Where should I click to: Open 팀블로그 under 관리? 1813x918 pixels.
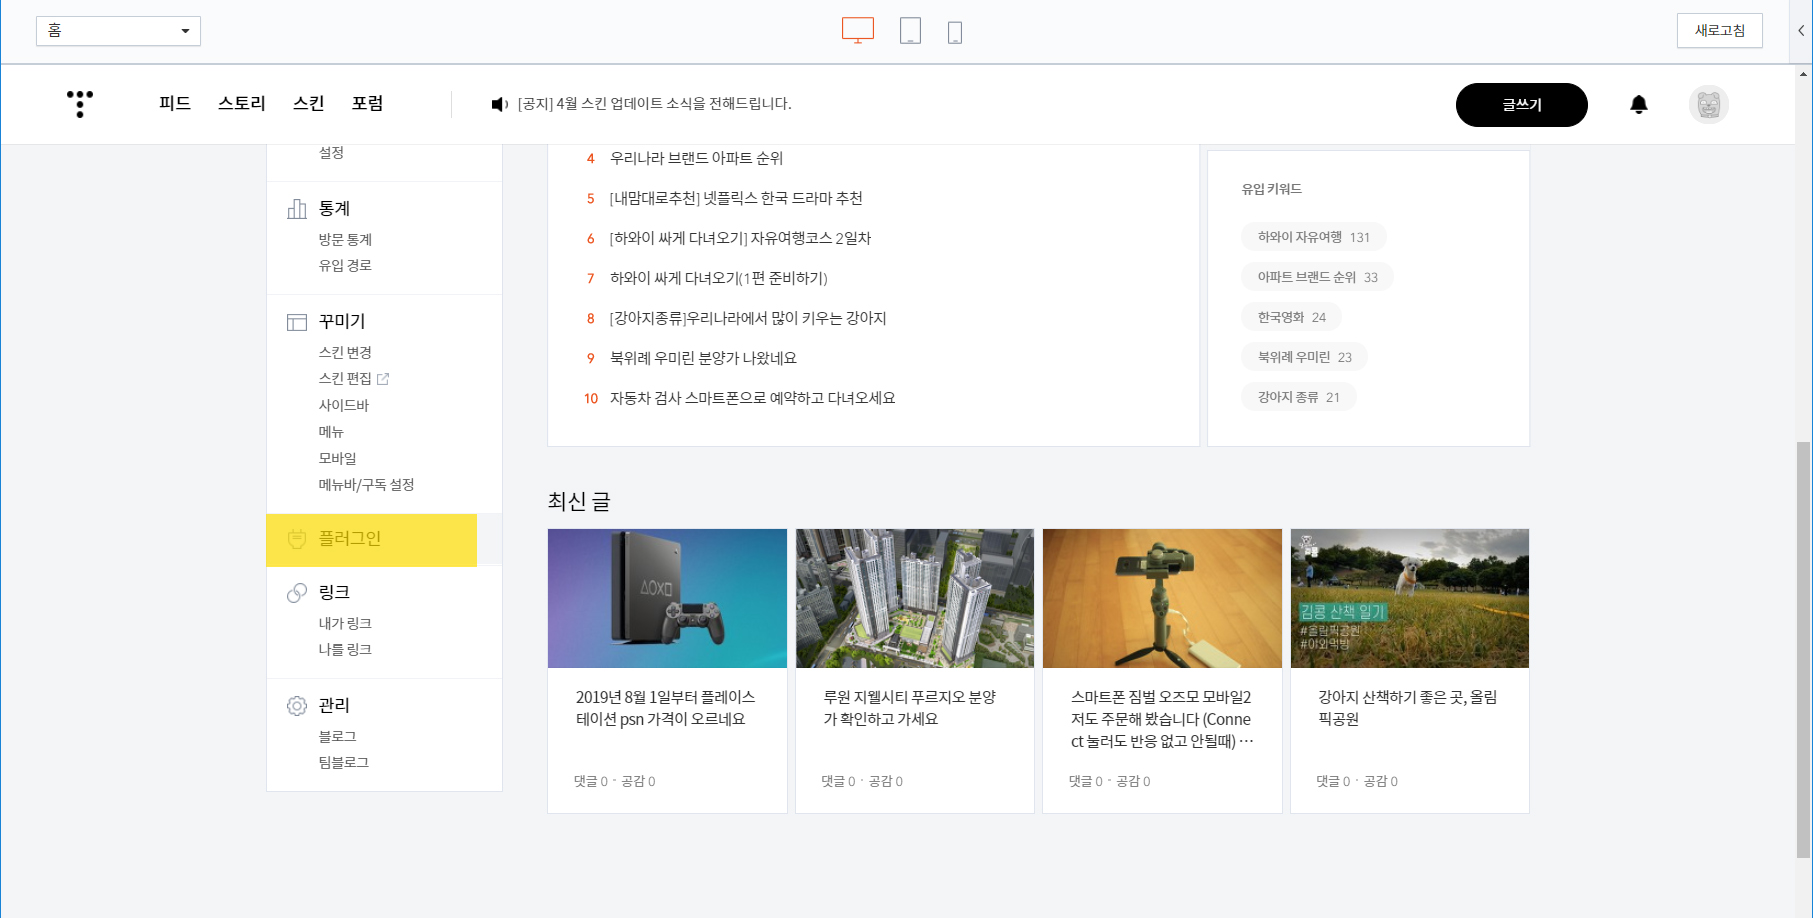[344, 763]
